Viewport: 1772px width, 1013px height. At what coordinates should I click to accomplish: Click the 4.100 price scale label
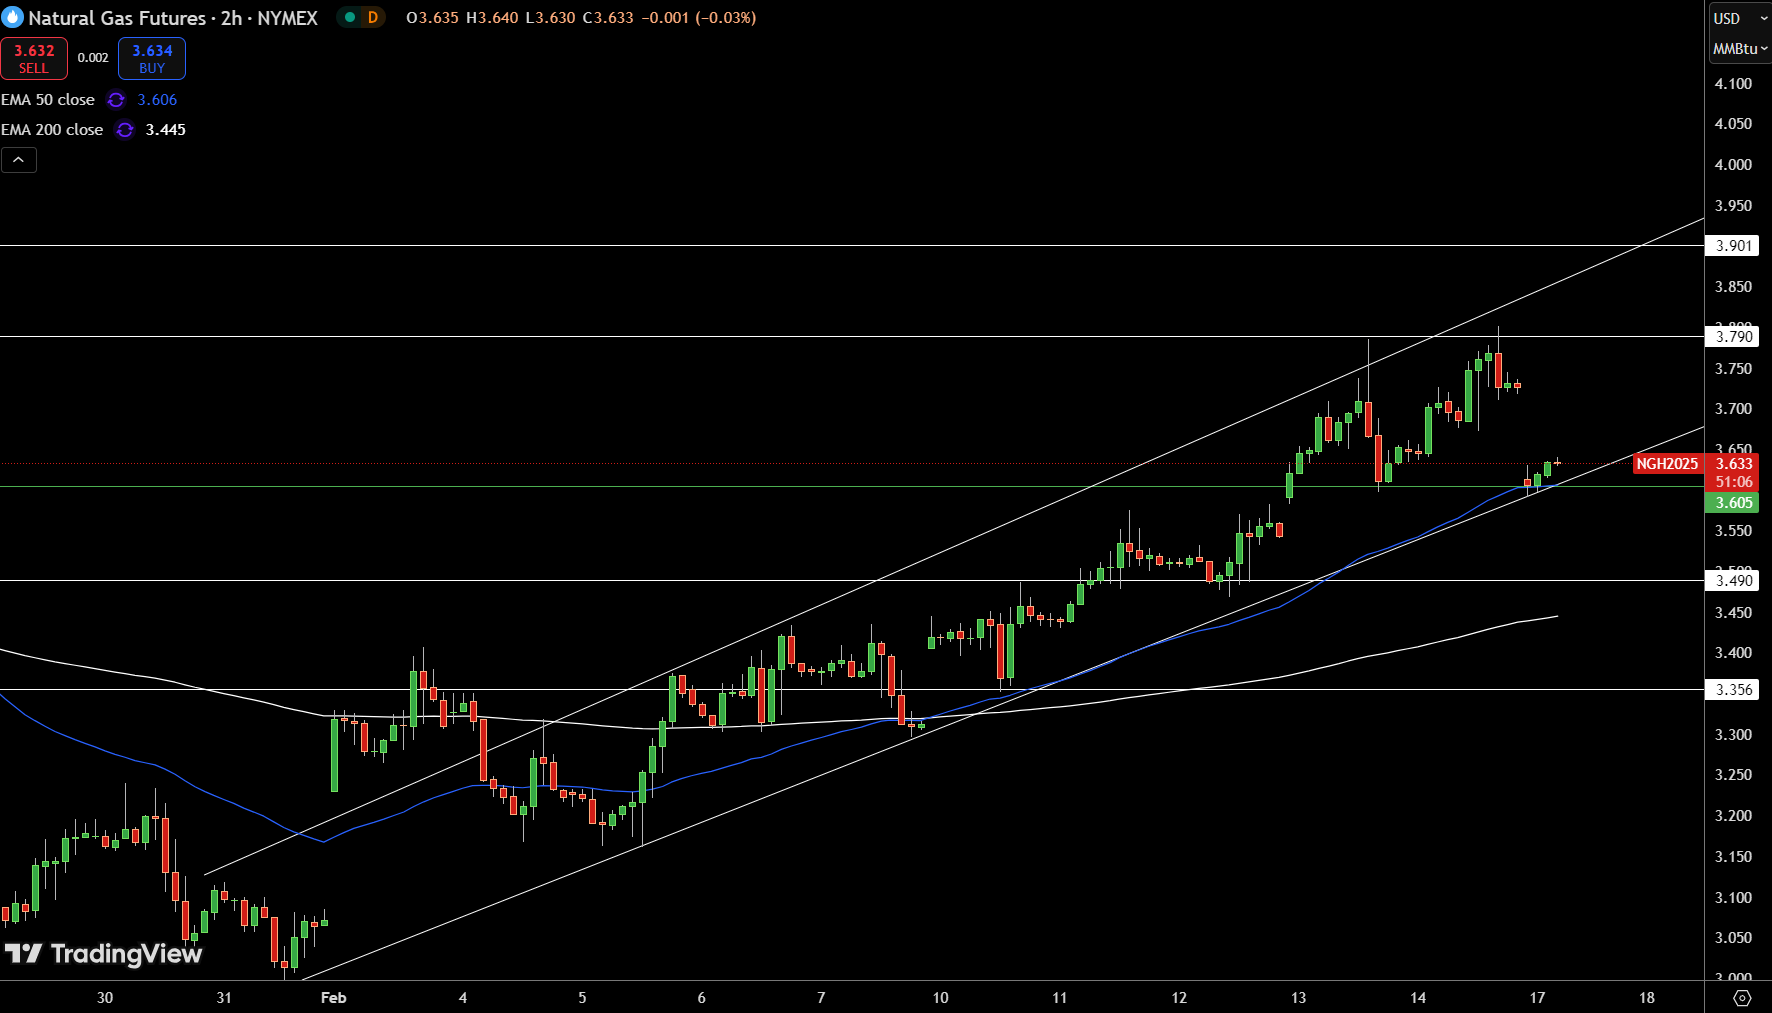tap(1733, 84)
